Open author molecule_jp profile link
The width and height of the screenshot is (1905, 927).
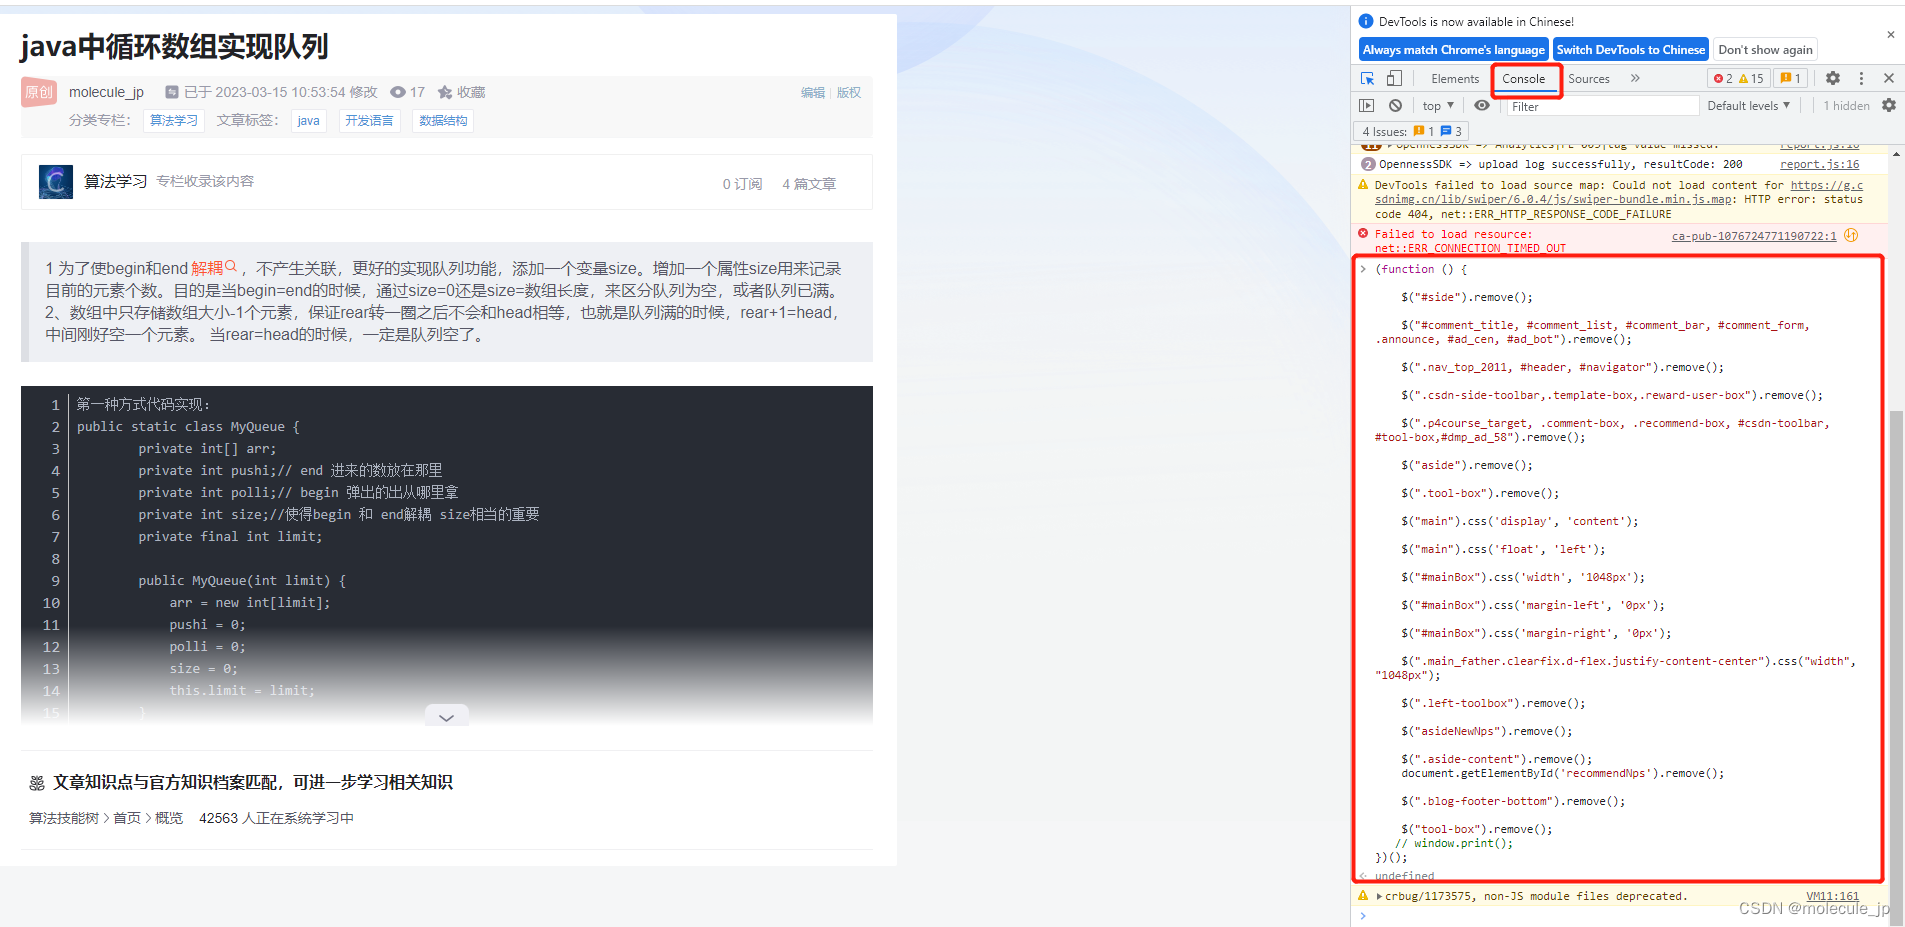(106, 92)
